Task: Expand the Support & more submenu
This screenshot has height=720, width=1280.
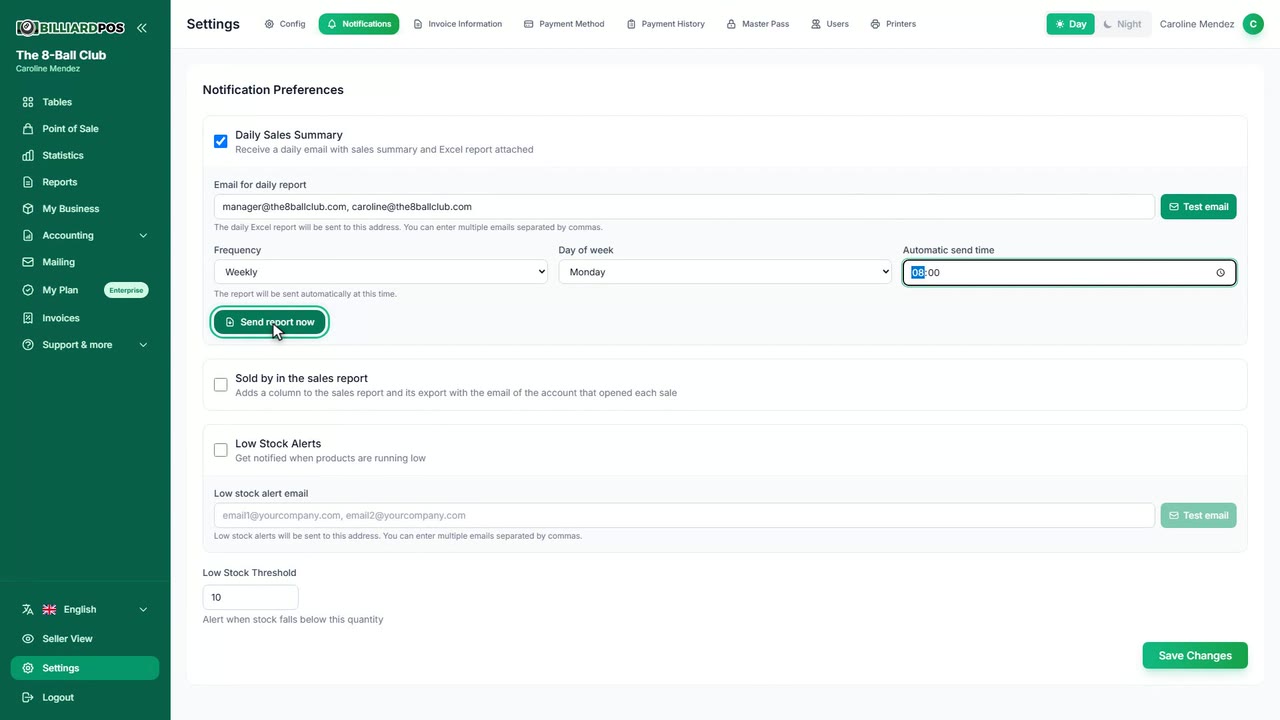Action: (x=85, y=345)
